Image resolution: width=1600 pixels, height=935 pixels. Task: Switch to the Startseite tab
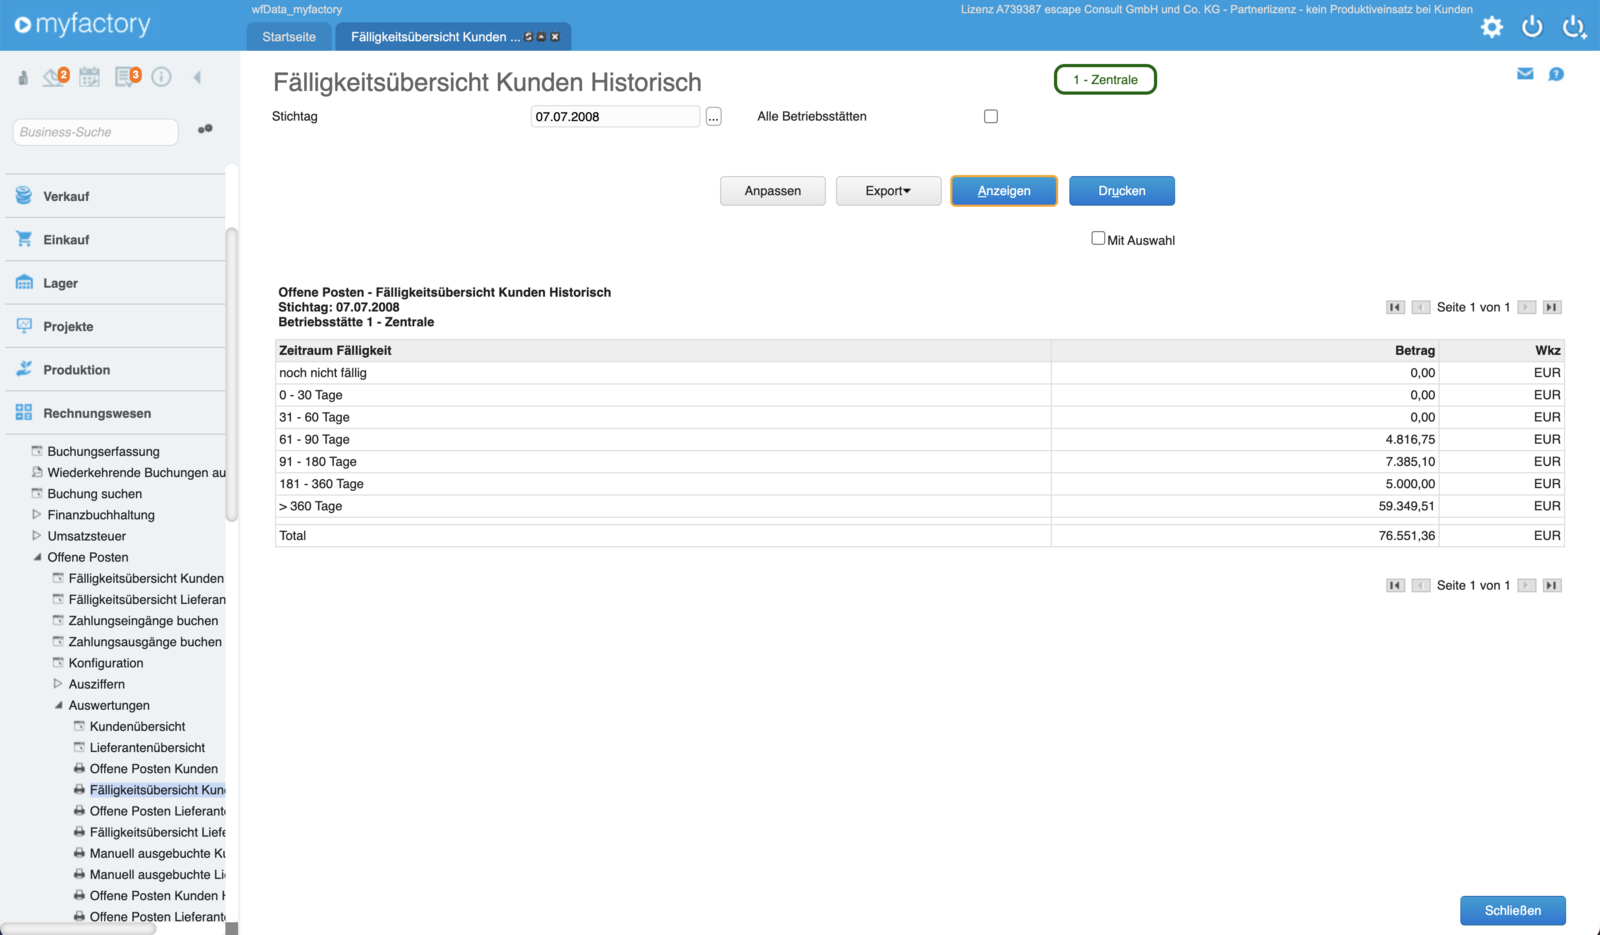[x=289, y=37]
